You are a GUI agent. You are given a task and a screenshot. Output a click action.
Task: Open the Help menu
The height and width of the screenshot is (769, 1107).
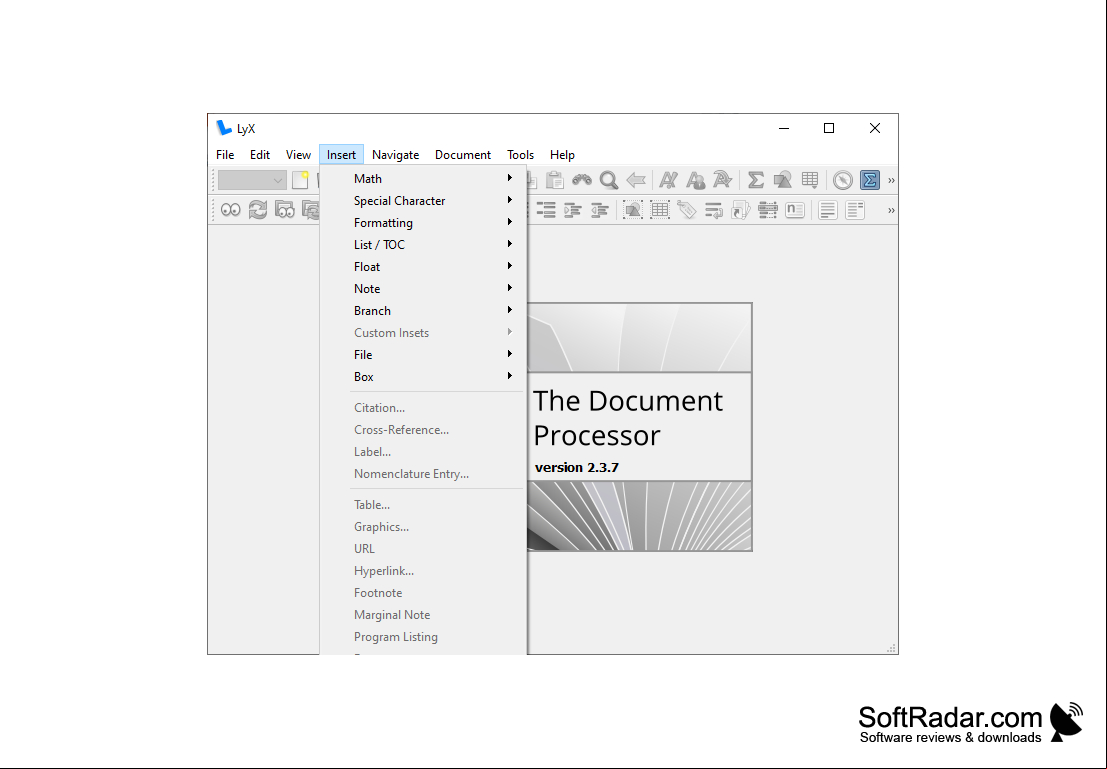pyautogui.click(x=562, y=155)
